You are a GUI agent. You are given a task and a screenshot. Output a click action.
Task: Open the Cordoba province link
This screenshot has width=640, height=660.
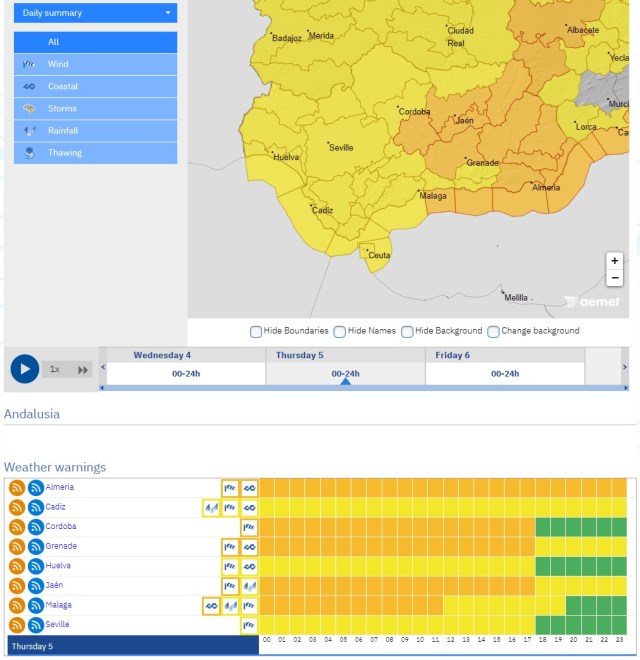tap(61, 526)
